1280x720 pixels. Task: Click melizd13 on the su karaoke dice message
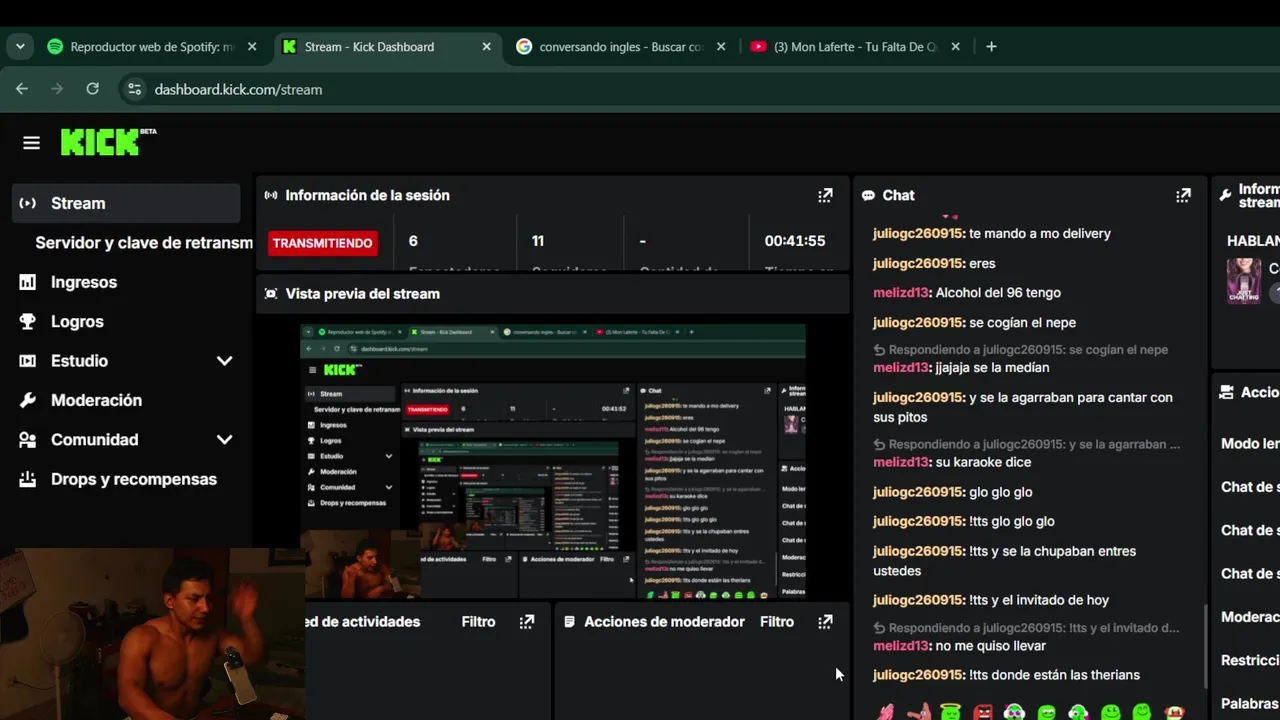point(902,462)
